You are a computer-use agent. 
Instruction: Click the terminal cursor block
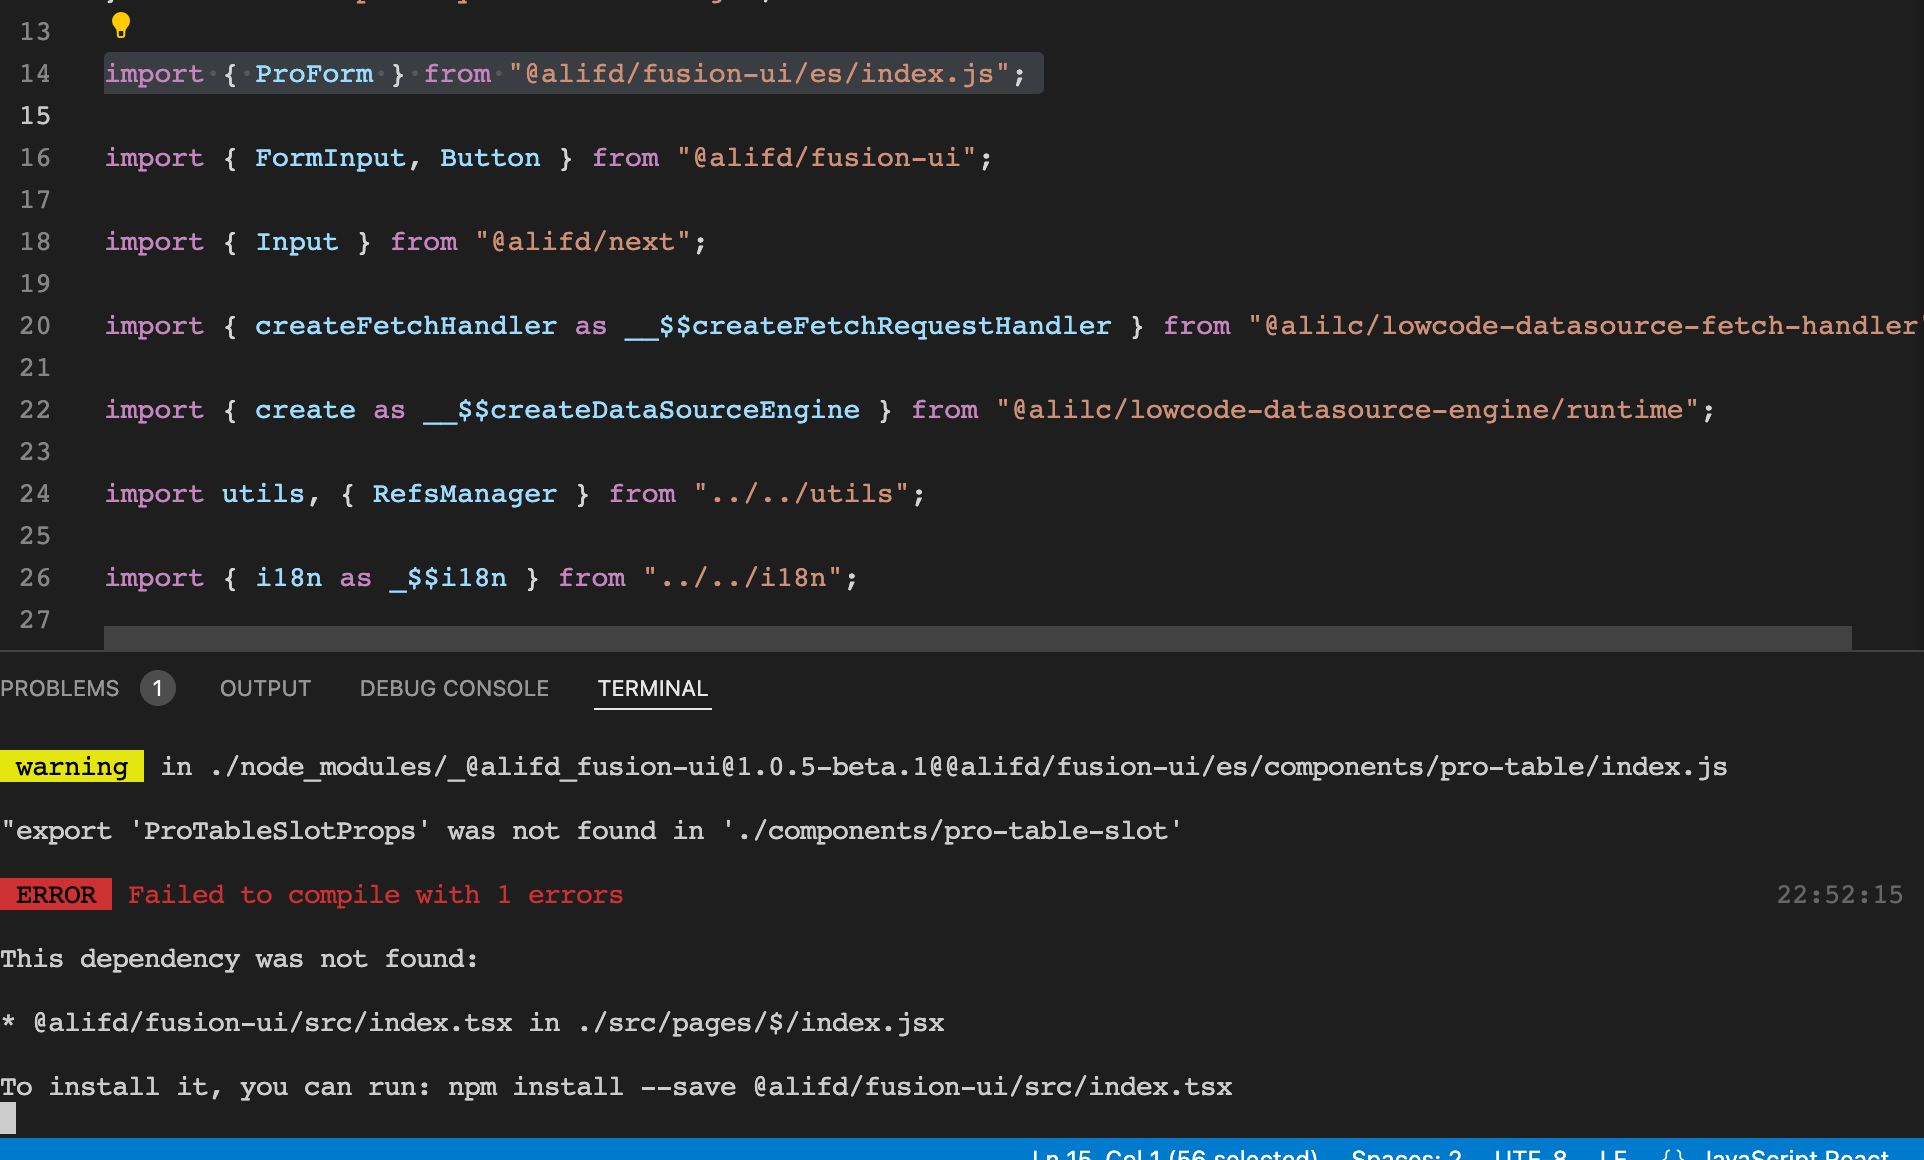pyautogui.click(x=8, y=1118)
